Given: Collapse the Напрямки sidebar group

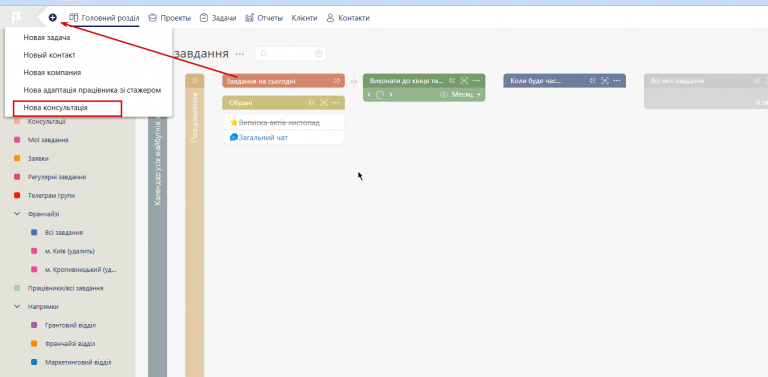Looking at the screenshot, I should tap(17, 306).
